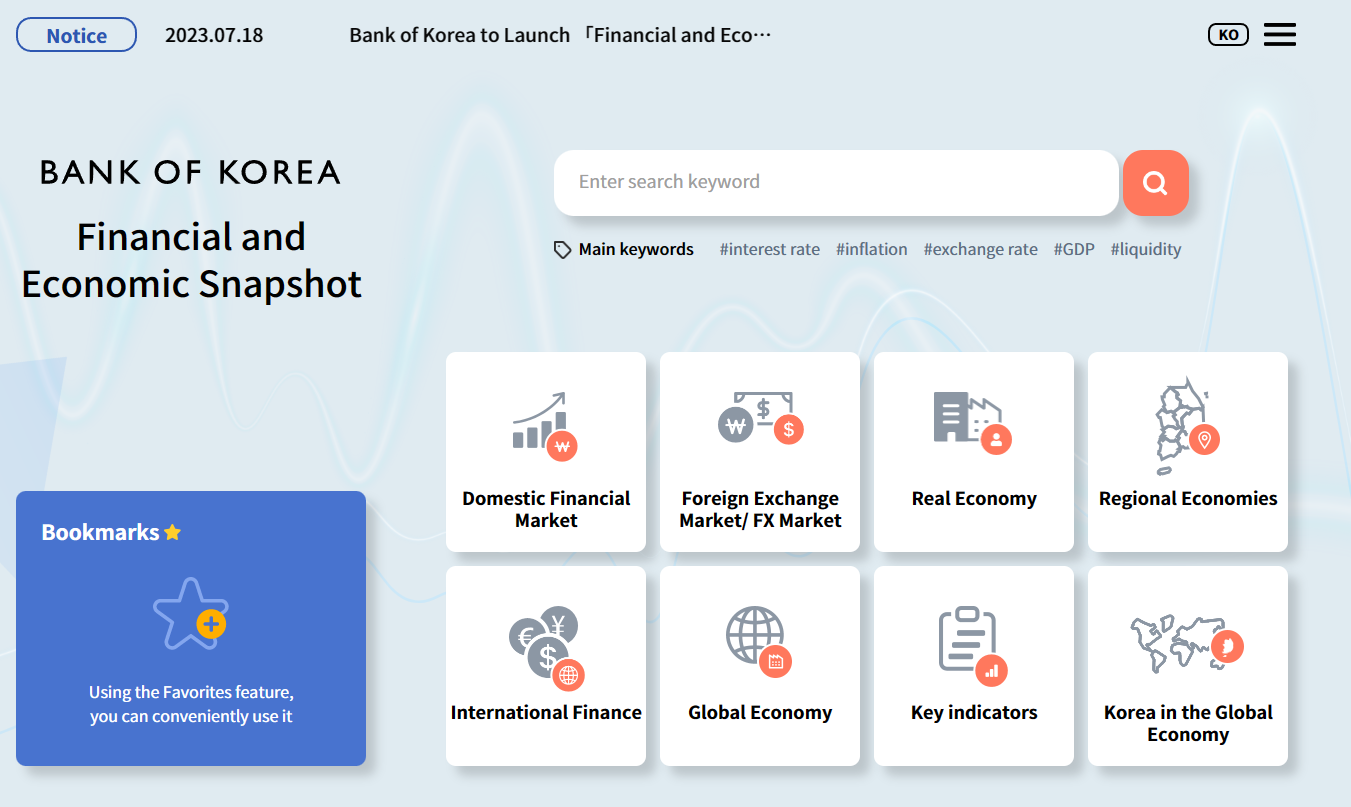Select the #exchange rate keyword
Image resolution: width=1351 pixels, height=807 pixels.
coord(980,250)
